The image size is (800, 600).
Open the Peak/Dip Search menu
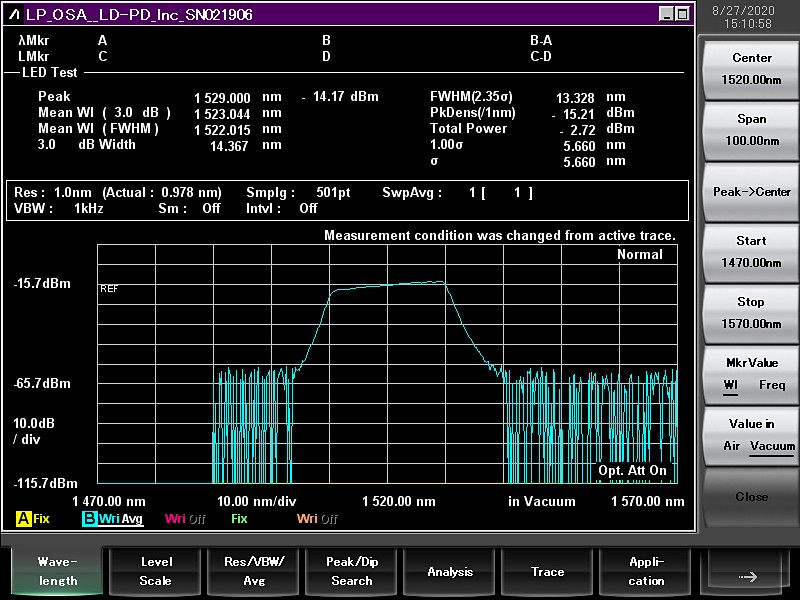tap(352, 571)
